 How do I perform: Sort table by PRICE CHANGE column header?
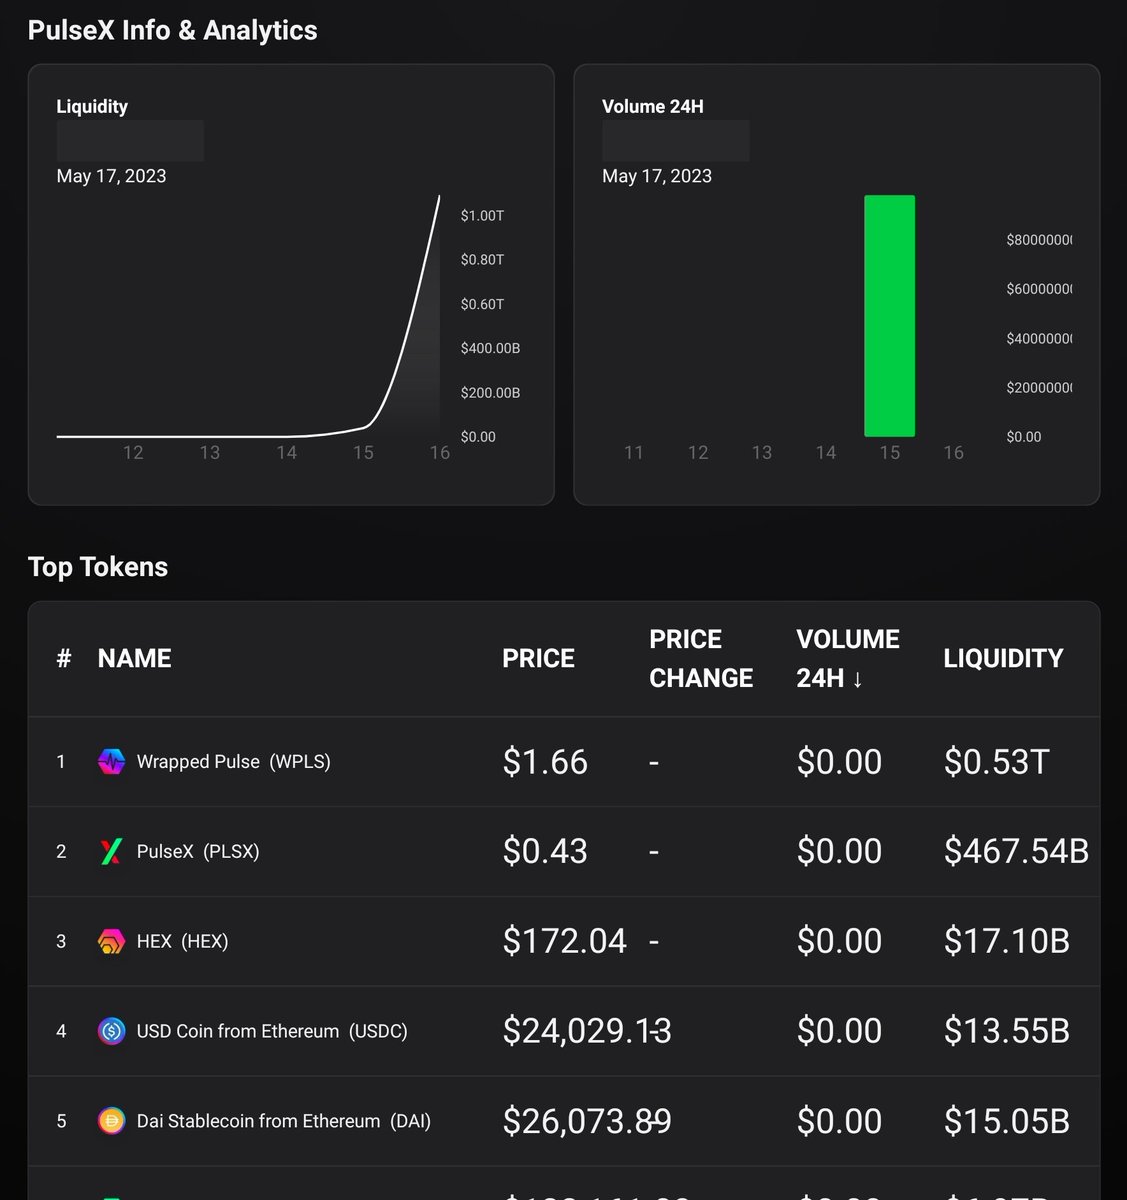point(701,658)
